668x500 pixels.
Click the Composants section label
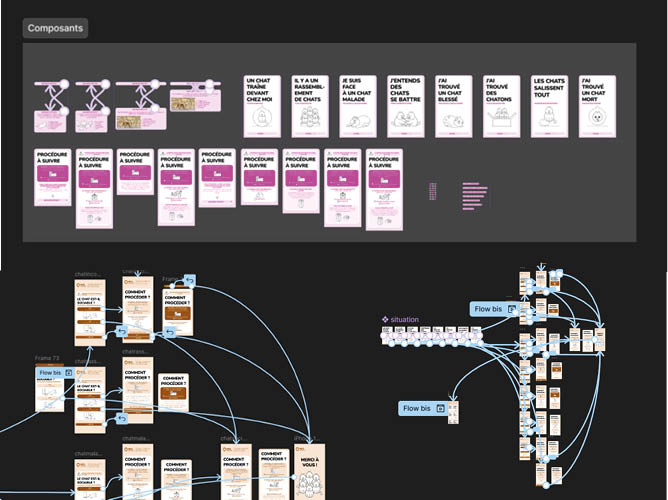(x=56, y=29)
